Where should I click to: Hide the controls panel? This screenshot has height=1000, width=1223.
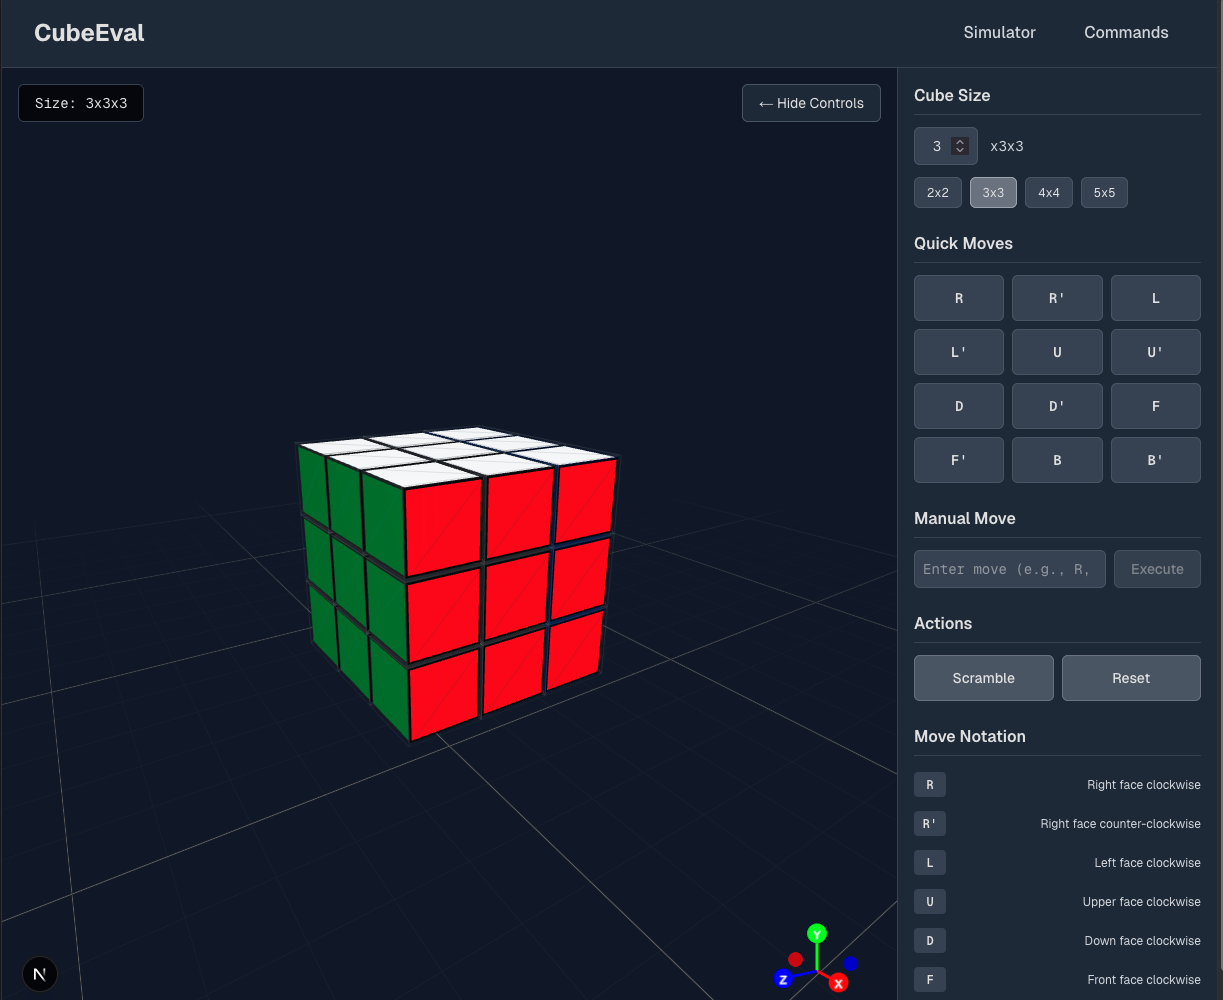[811, 103]
